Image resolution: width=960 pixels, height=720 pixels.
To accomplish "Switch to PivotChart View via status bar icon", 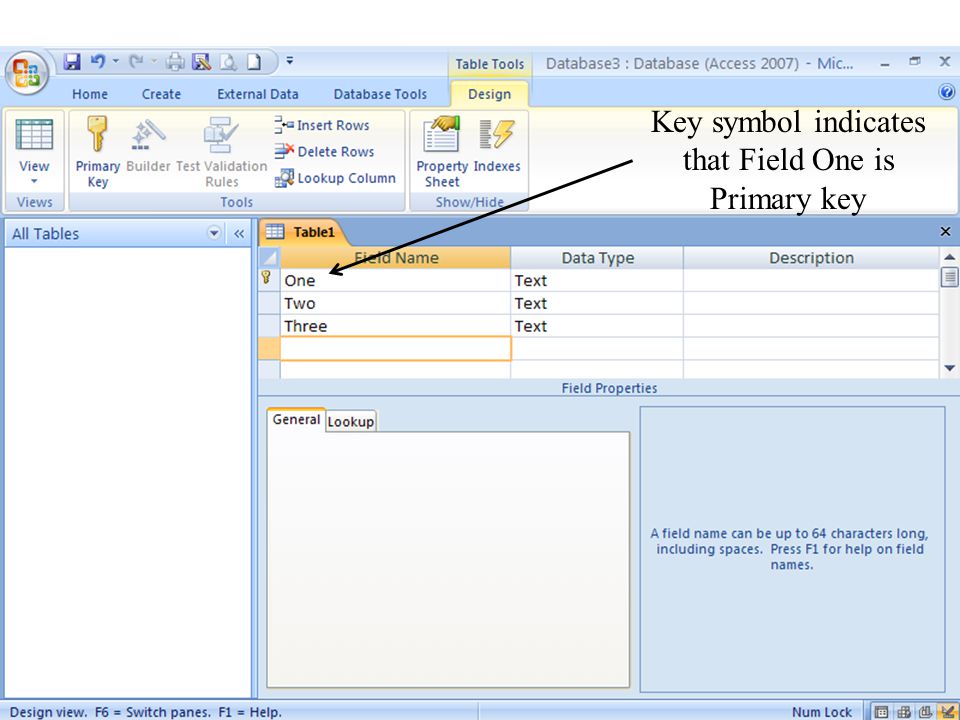I will (x=925, y=711).
